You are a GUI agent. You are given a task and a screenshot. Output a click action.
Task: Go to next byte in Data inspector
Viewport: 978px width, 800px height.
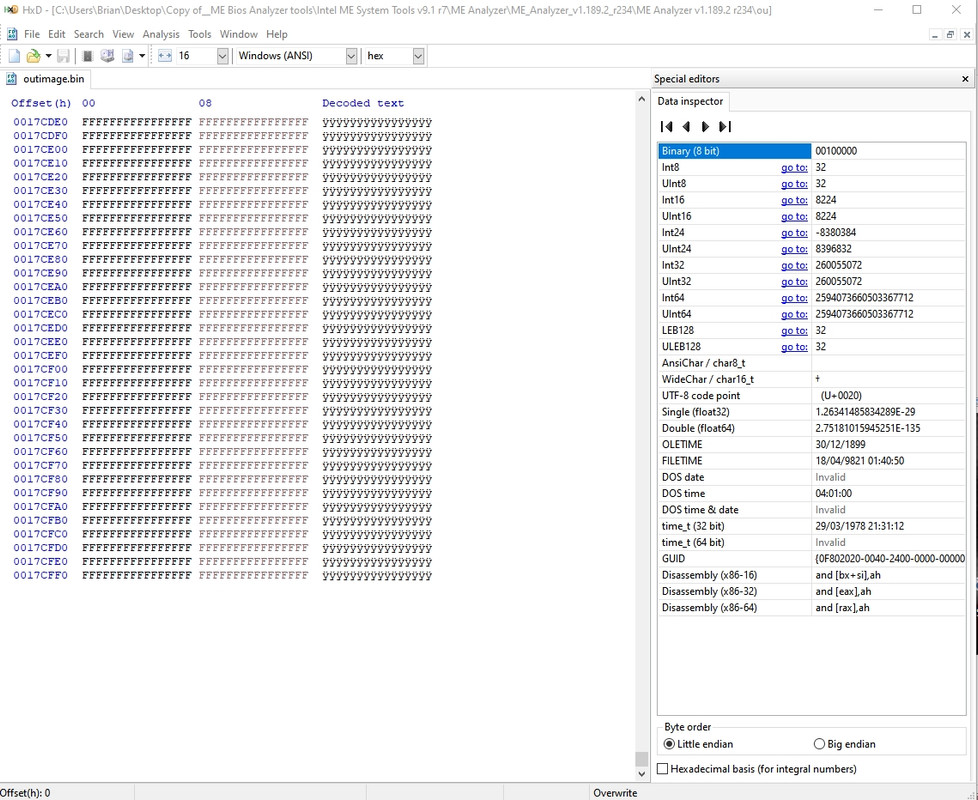tap(705, 127)
